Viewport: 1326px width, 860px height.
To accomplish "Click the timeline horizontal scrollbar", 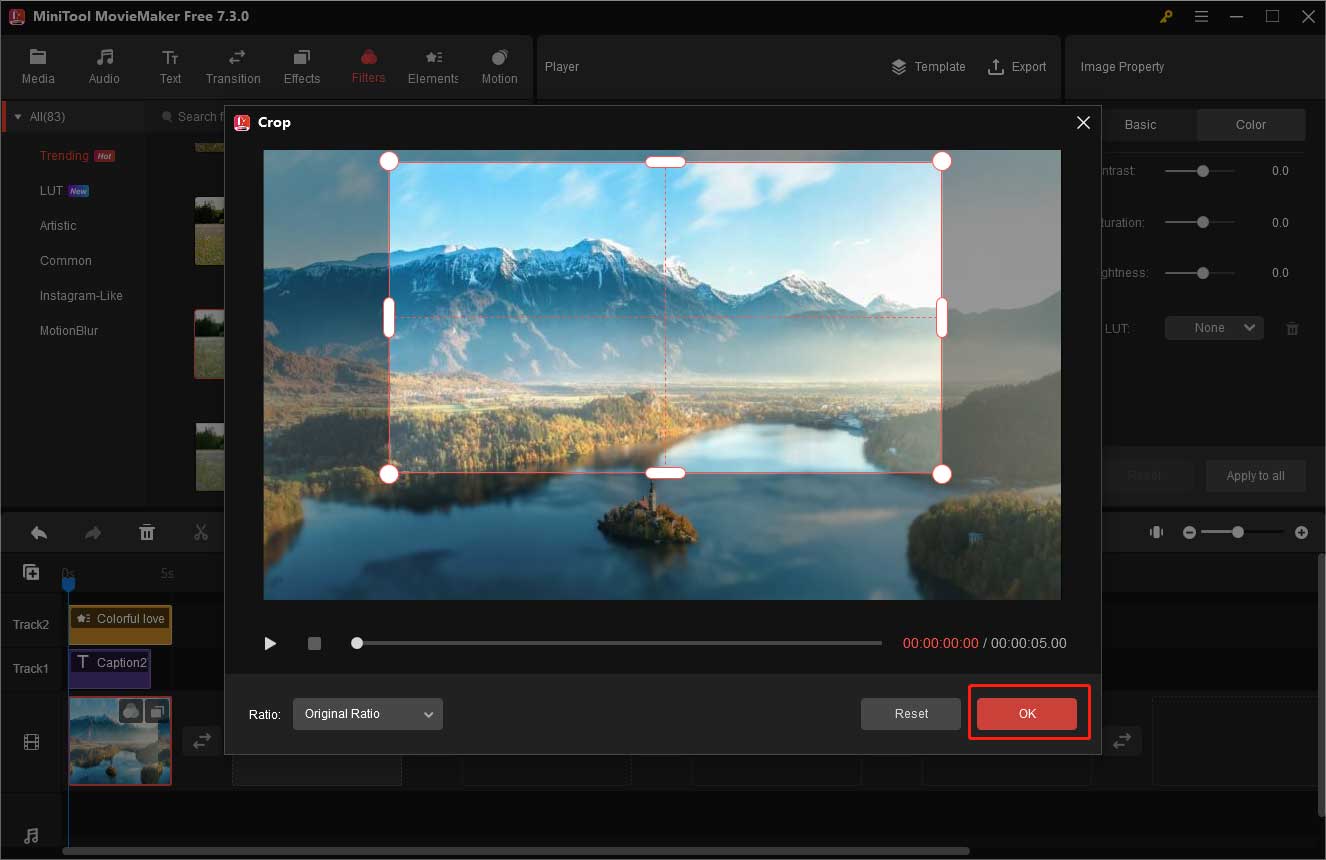I will click(x=516, y=852).
